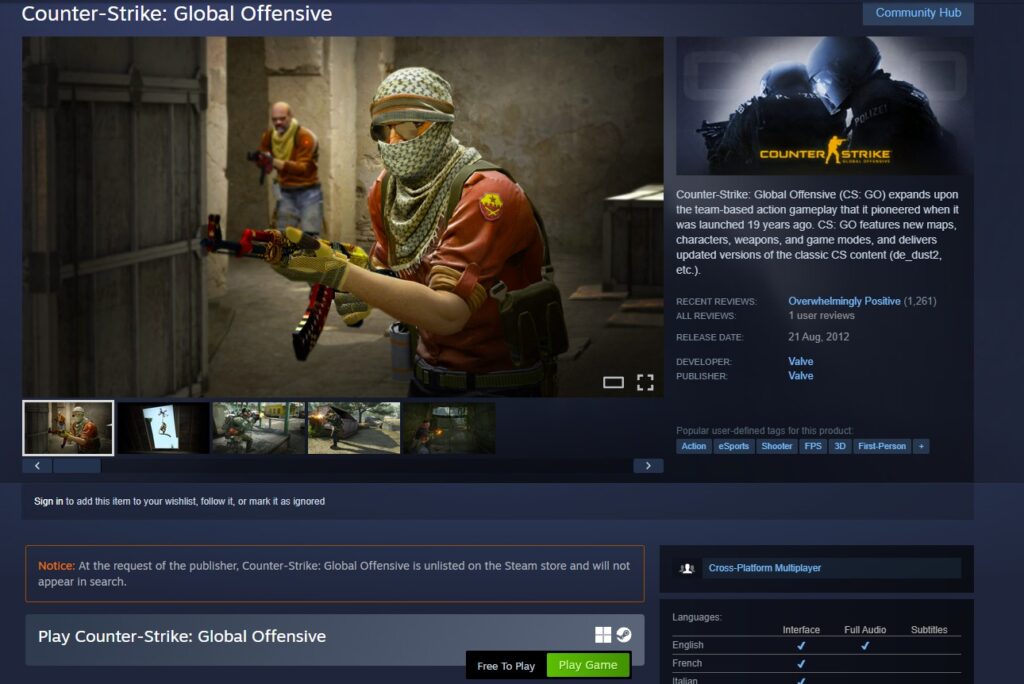Select the Action tag
This screenshot has height=684, width=1024.
pyautogui.click(x=693, y=446)
